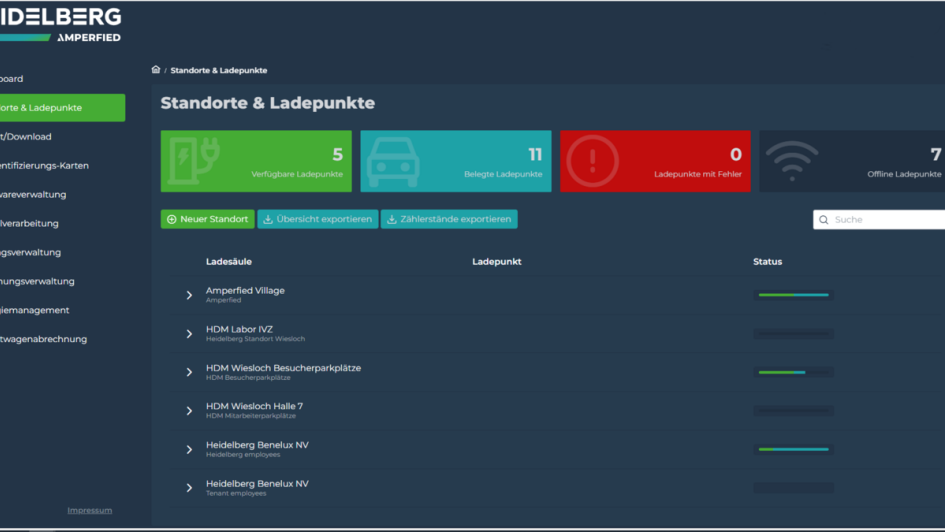Click status bar of Heidelberg Benelux NV Tenant employees
Viewport: 945px width, 532px height.
click(794, 488)
